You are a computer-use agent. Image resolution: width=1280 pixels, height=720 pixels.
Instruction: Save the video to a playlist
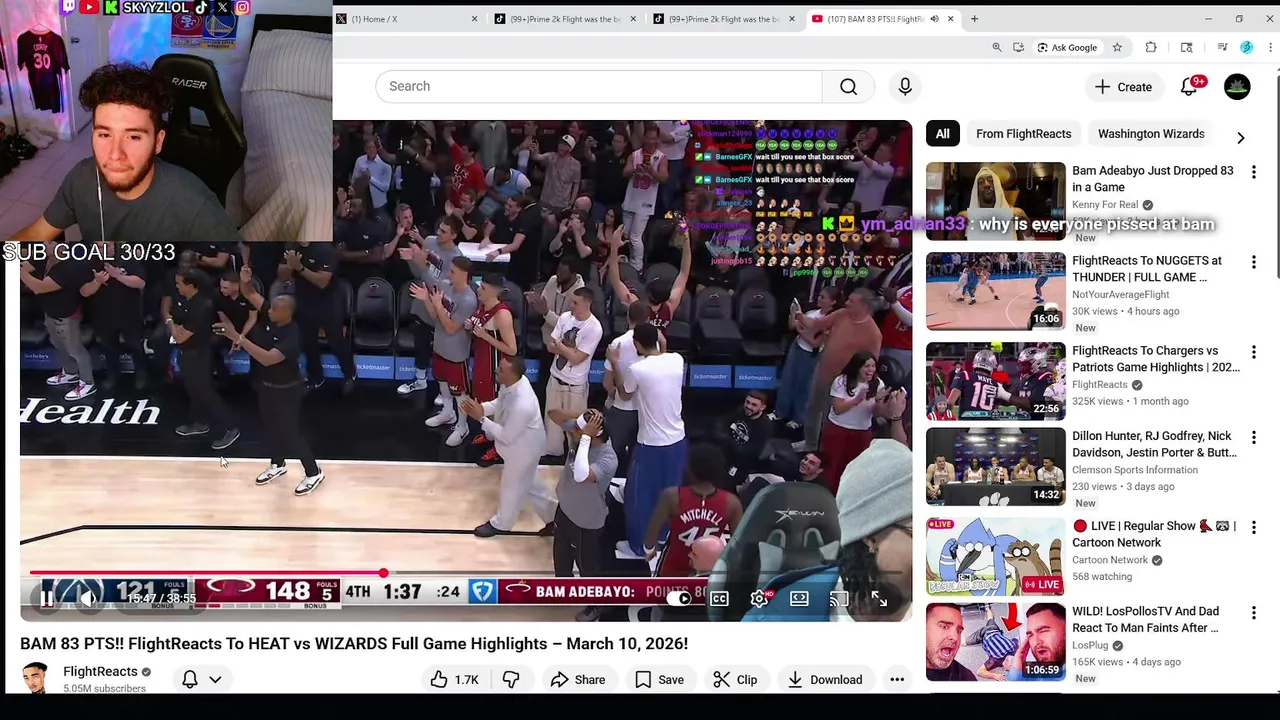(660, 680)
